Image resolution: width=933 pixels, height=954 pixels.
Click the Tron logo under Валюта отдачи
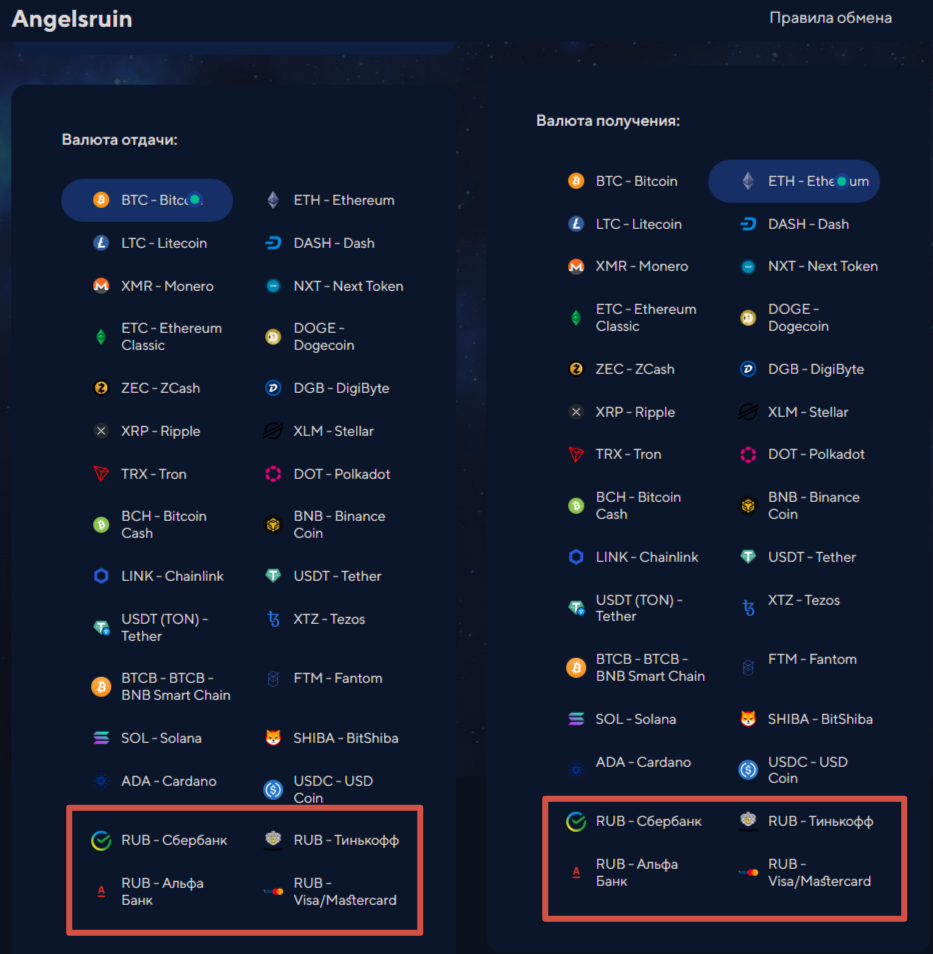click(x=101, y=473)
